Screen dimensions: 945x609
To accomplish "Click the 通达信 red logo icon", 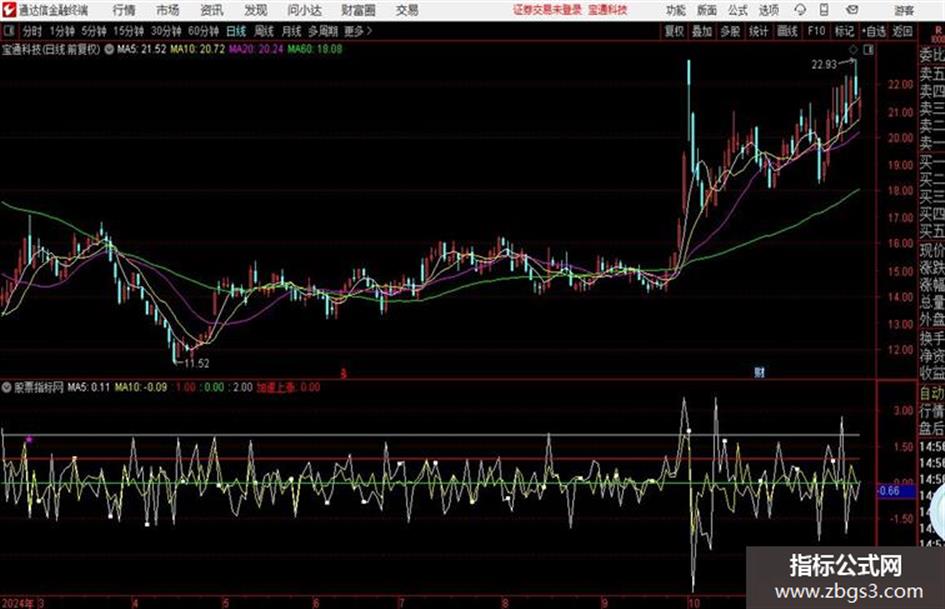I will (x=9, y=10).
